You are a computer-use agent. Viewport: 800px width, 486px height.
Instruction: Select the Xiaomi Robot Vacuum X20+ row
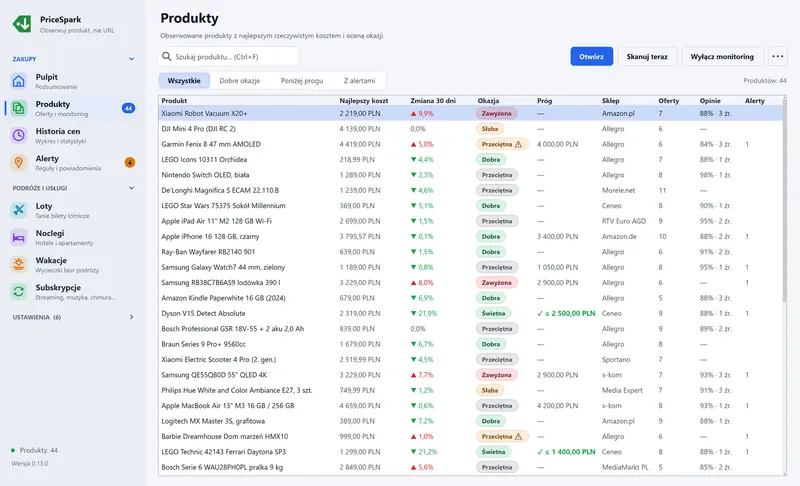click(470, 113)
